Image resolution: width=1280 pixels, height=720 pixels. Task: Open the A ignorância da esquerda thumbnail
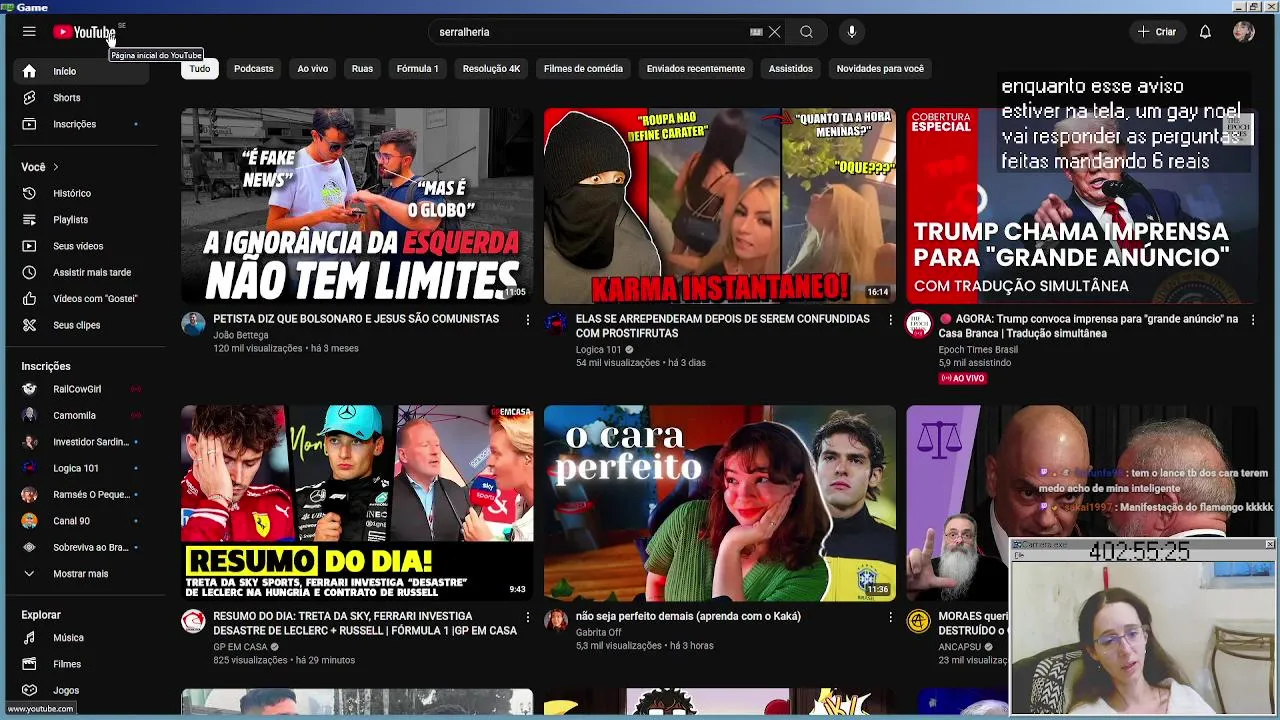tap(357, 205)
